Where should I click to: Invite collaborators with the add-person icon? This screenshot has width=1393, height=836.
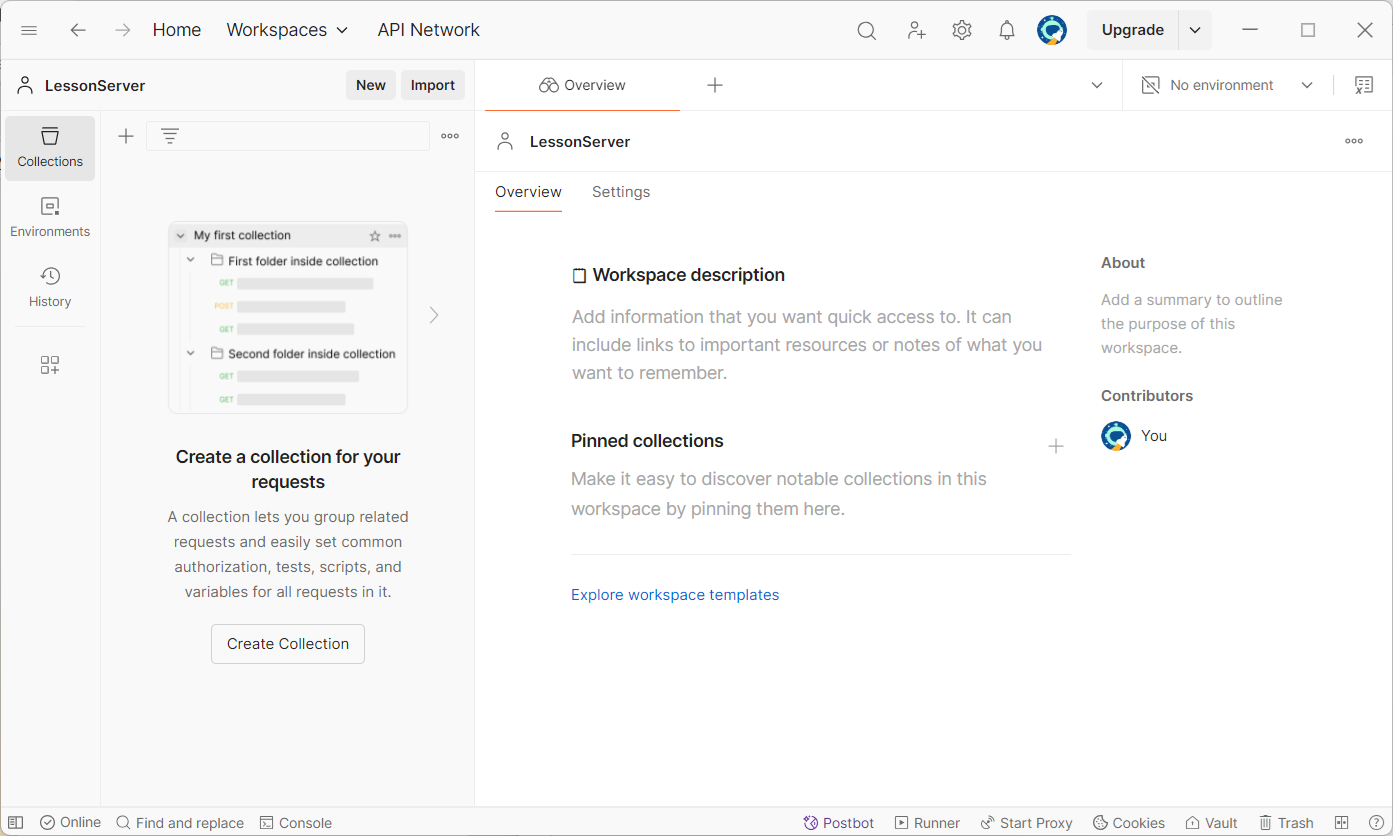click(916, 31)
